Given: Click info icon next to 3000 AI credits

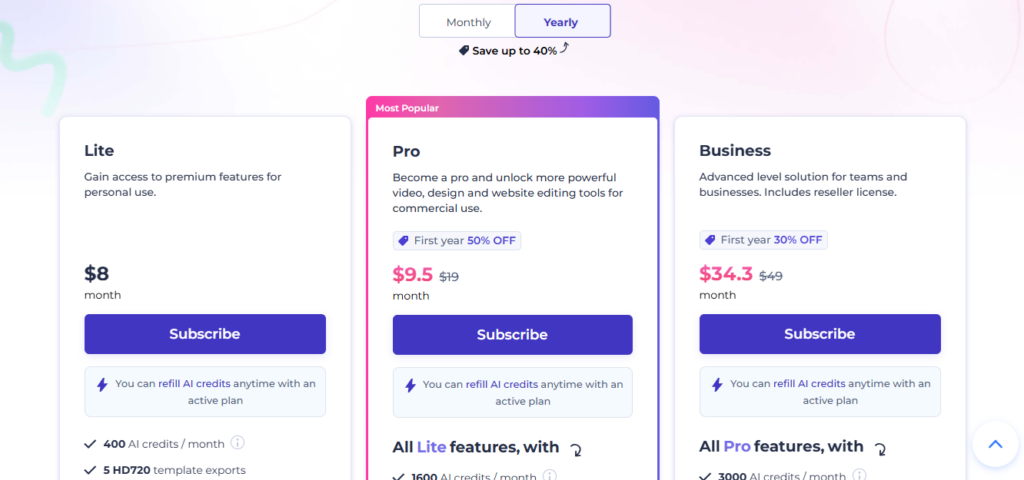Looking at the screenshot, I should pyautogui.click(x=856, y=476).
